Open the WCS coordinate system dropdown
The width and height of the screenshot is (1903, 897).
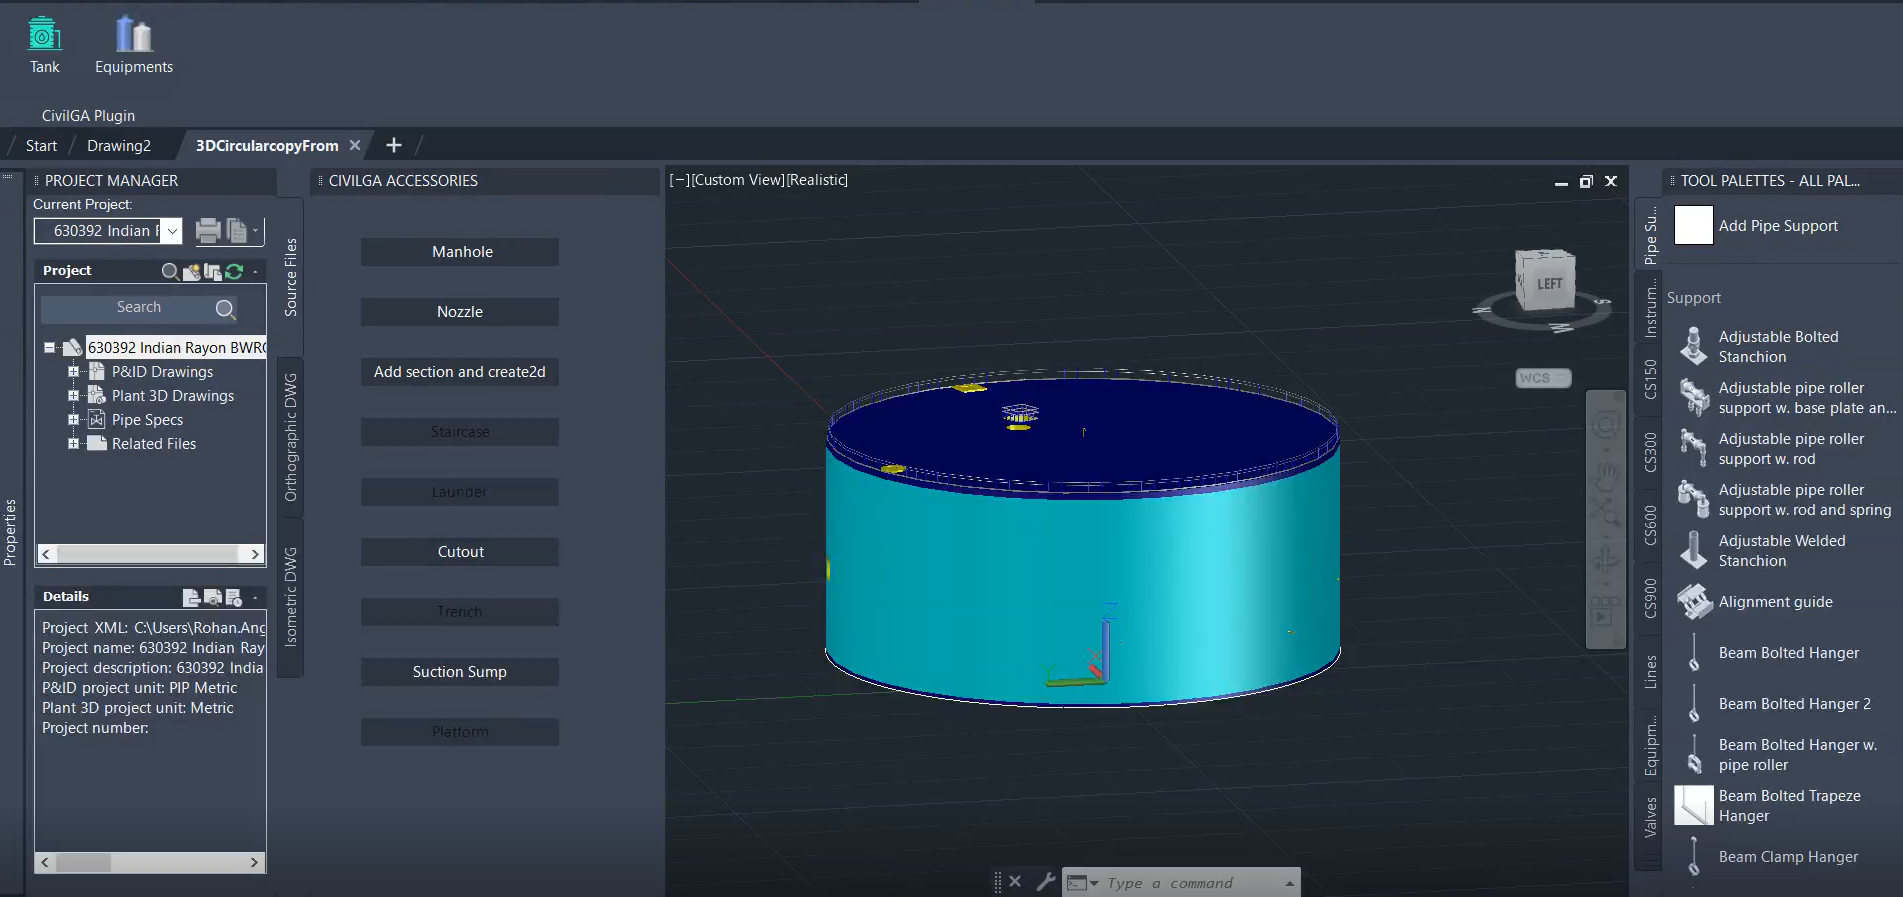point(1542,378)
